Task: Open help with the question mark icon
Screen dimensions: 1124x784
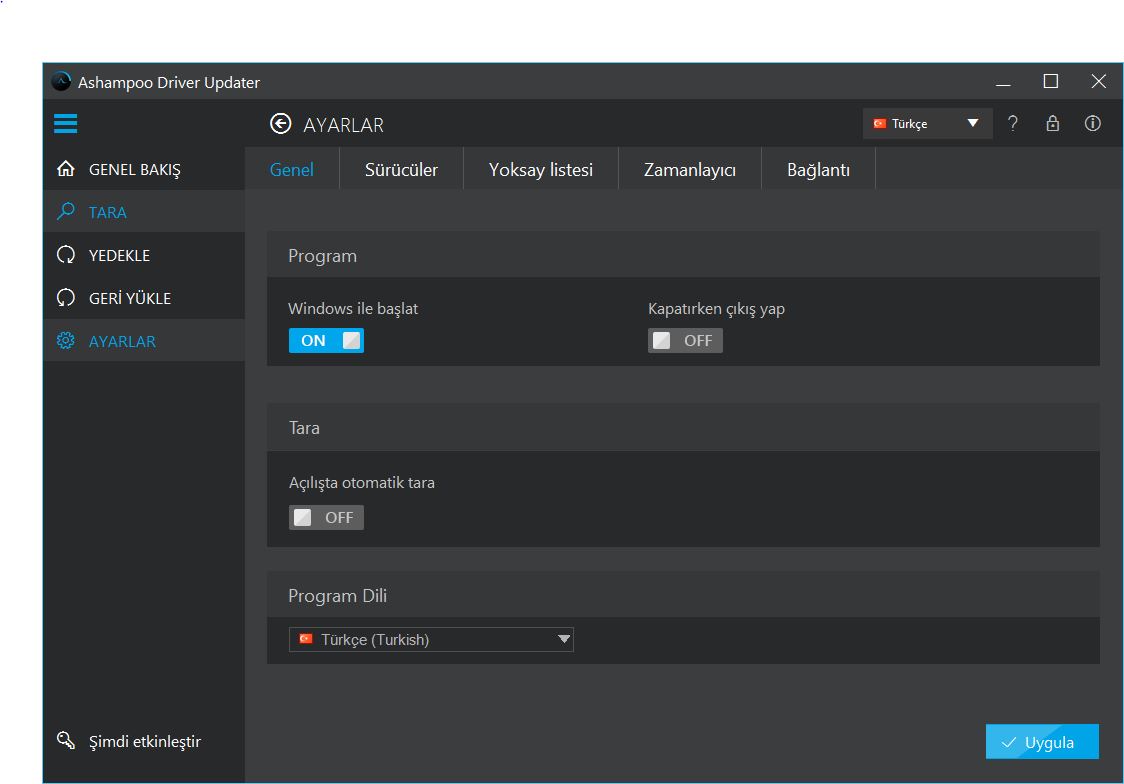Action: (x=1012, y=123)
